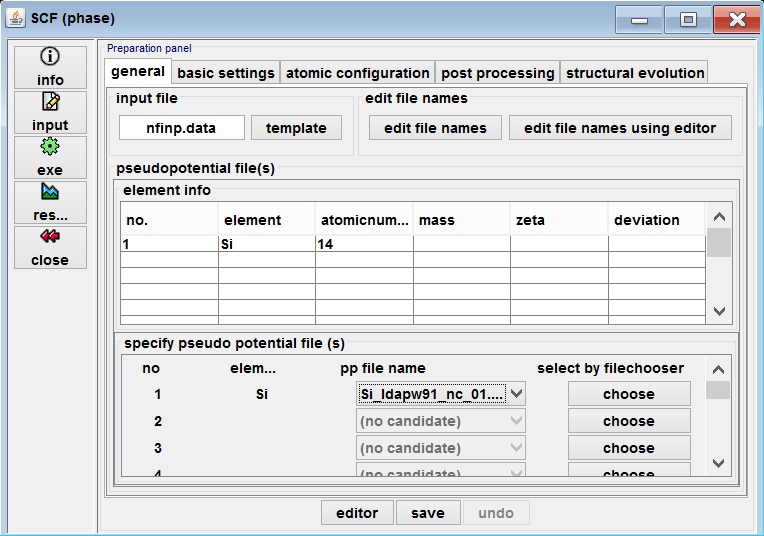
Task: Open the atomic configuration tab
Action: click(x=357, y=73)
